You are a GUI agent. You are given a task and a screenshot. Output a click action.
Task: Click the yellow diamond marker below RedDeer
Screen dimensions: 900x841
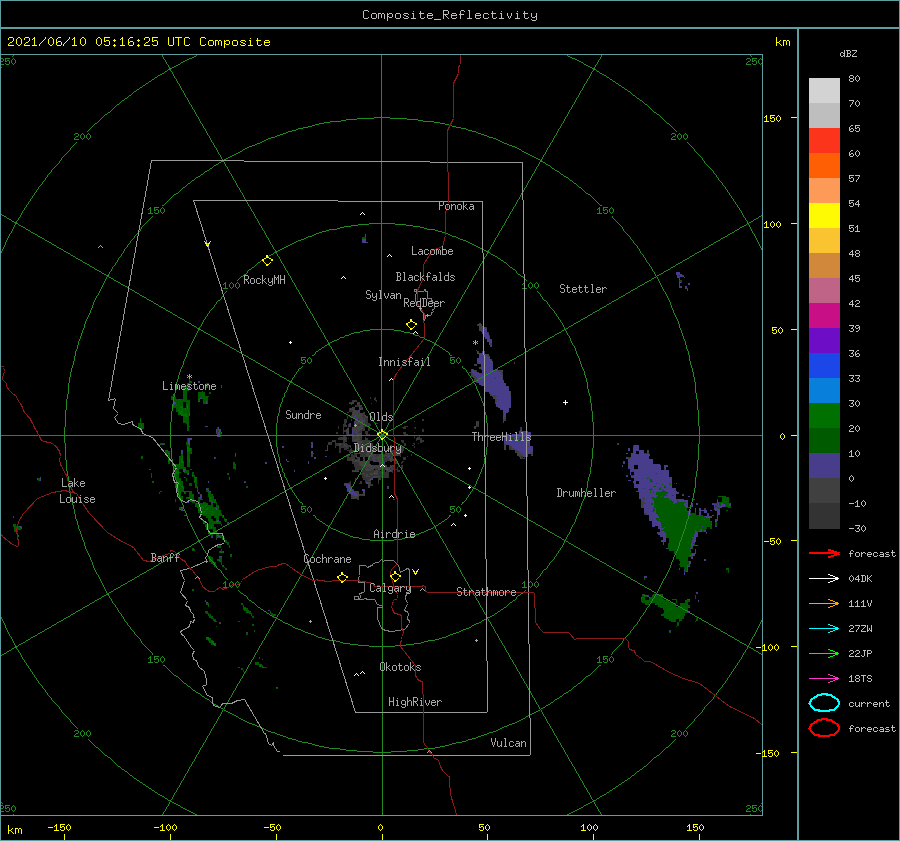pos(412,325)
